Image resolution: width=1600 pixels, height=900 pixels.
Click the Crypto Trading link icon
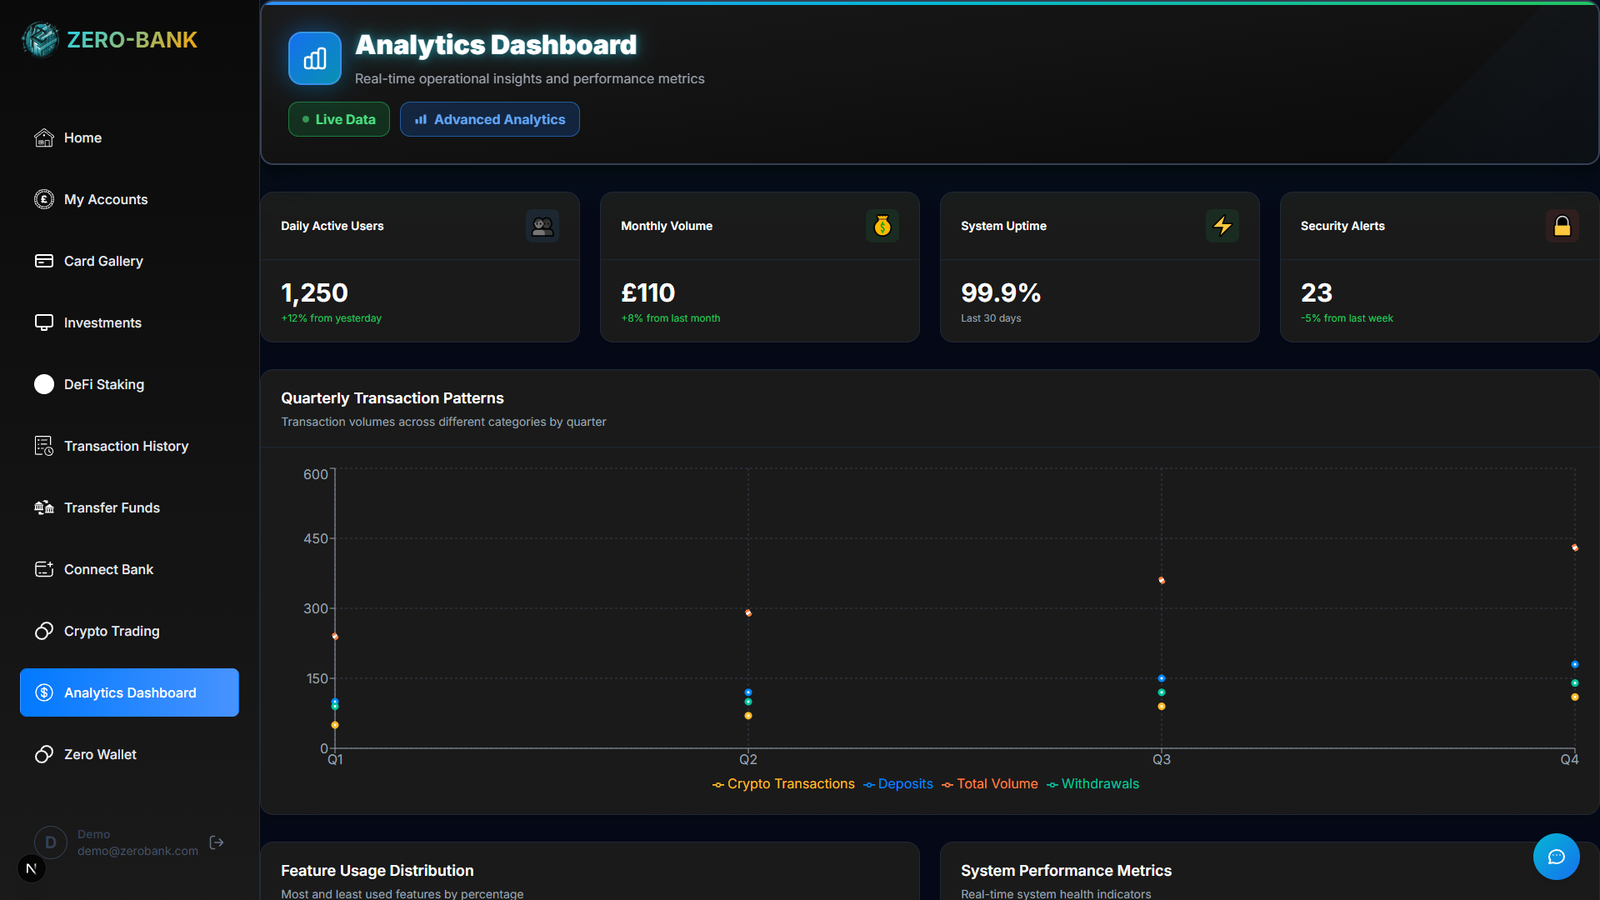[44, 631]
